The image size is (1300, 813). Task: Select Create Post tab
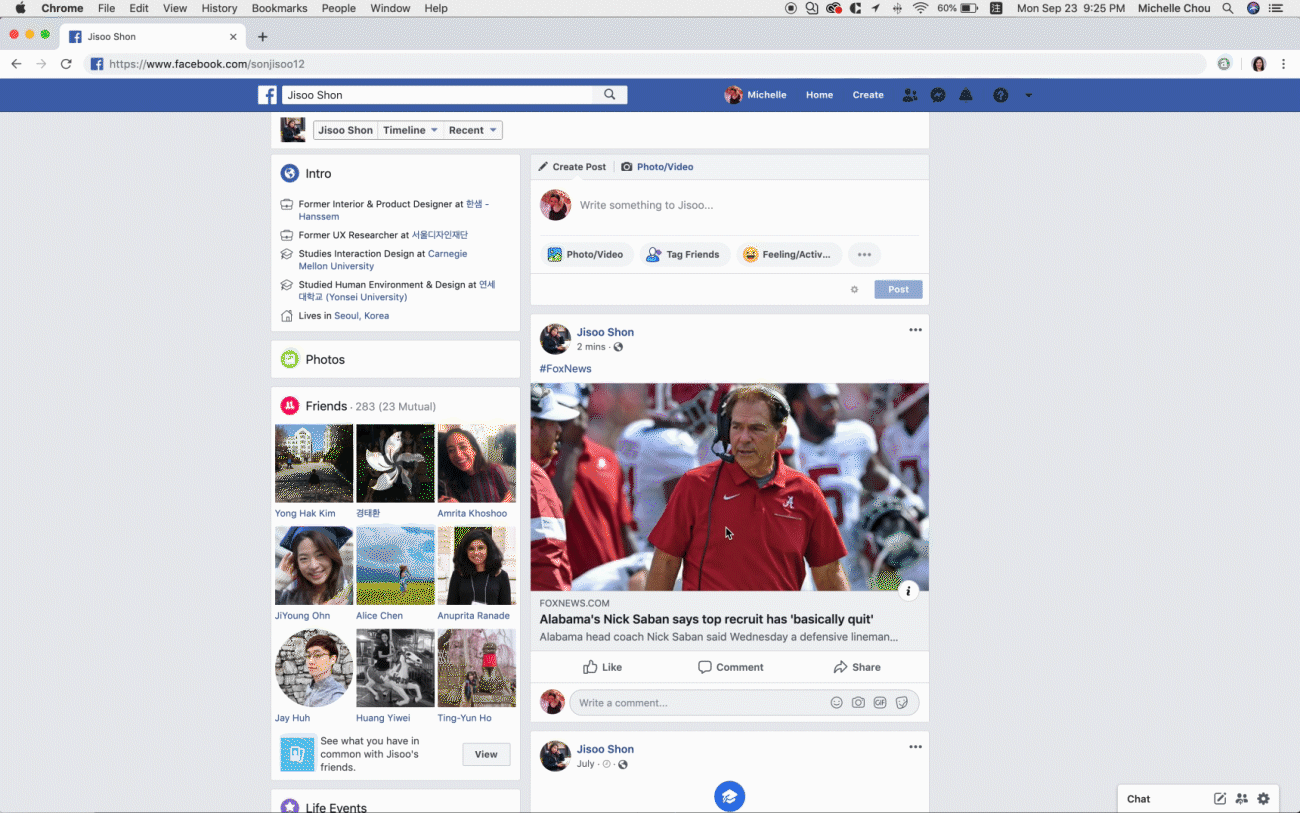[572, 167]
